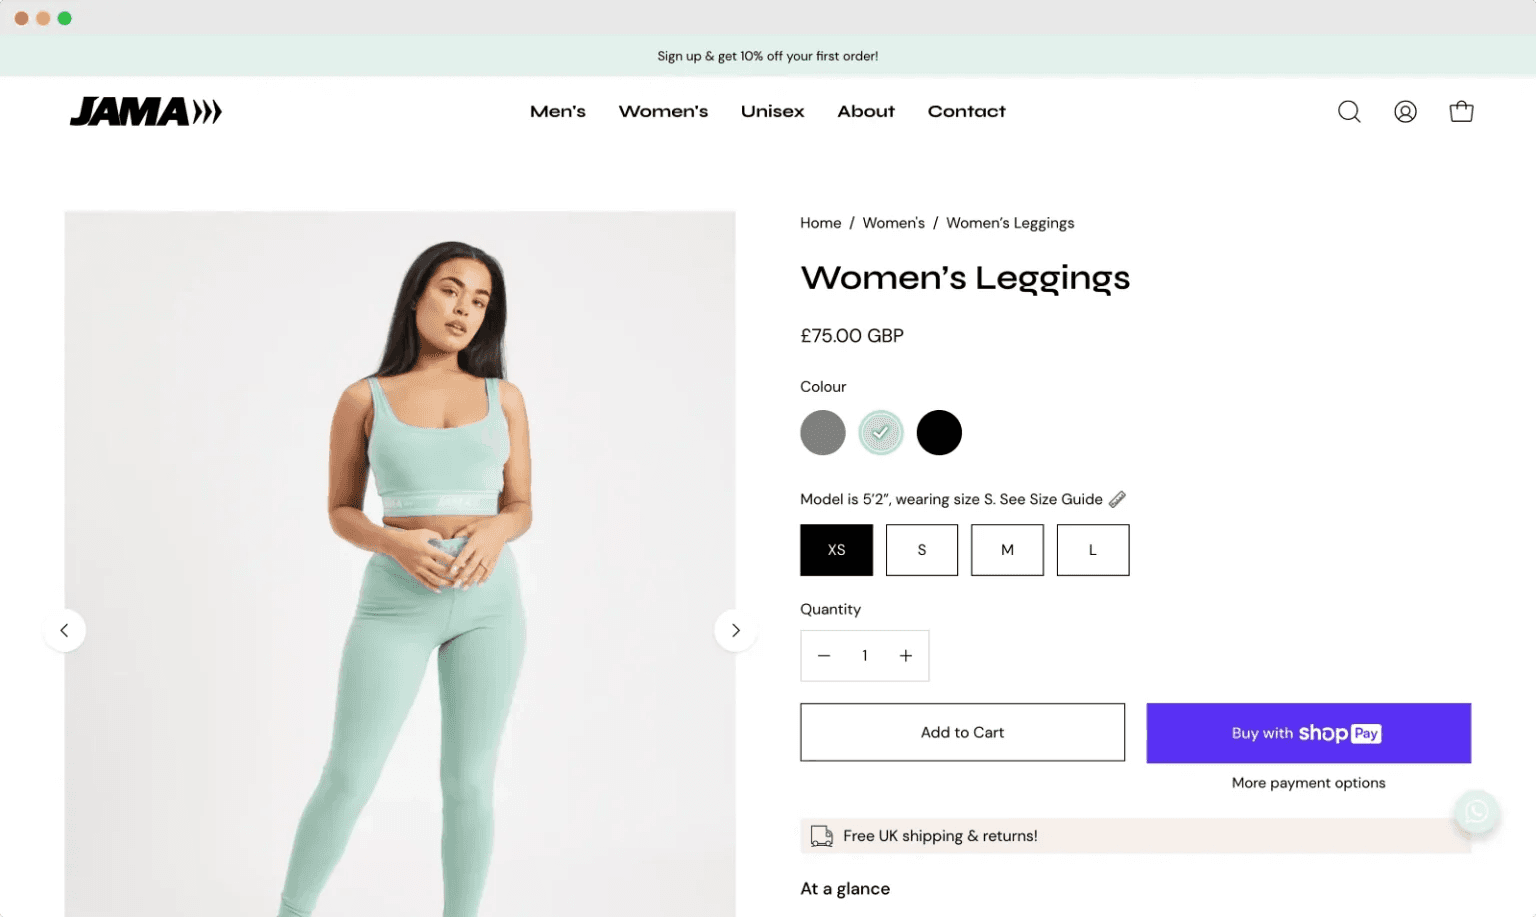Screen dimensions: 1536x917
Task: Open the Women's menu
Action: pos(663,111)
